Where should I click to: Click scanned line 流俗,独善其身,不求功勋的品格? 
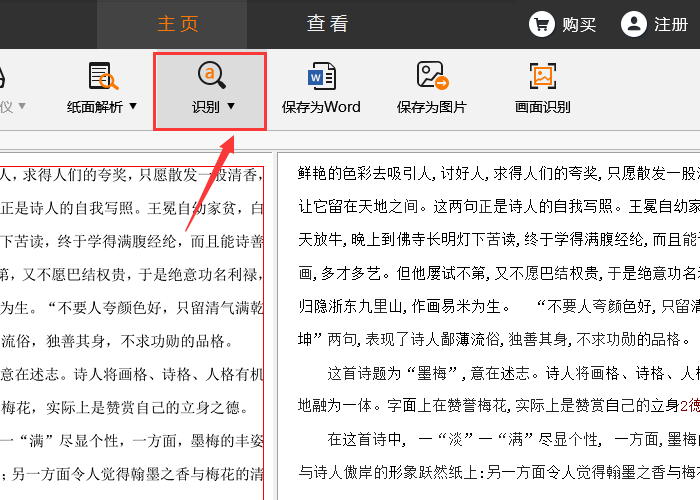coord(117,341)
